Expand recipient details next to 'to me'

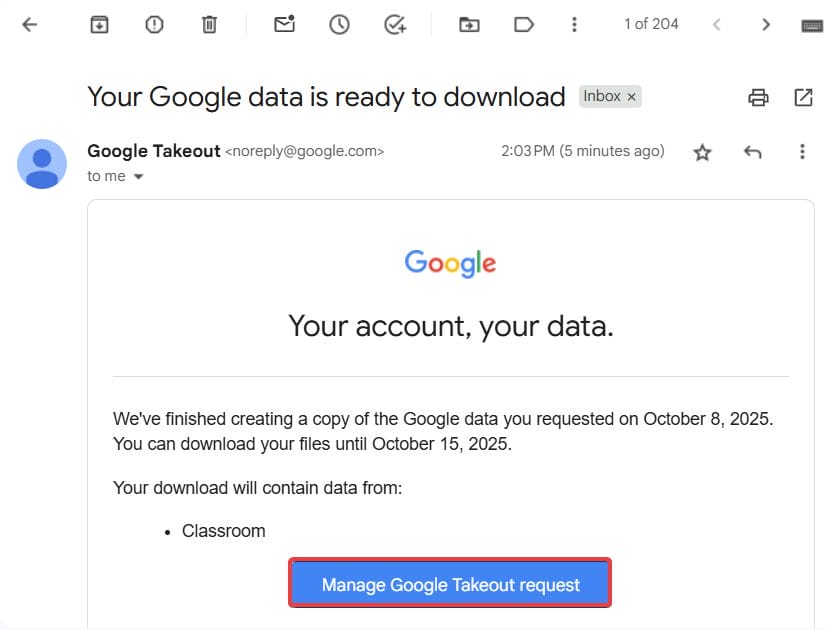[138, 177]
